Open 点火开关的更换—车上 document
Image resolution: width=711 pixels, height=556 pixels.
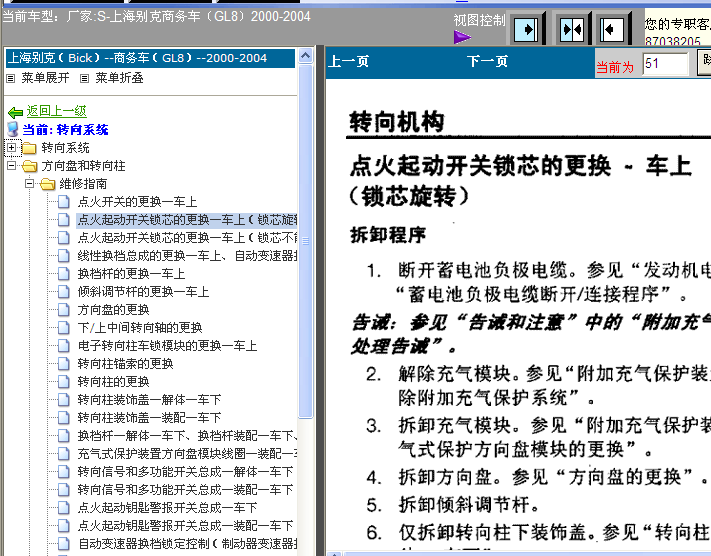(x=137, y=202)
